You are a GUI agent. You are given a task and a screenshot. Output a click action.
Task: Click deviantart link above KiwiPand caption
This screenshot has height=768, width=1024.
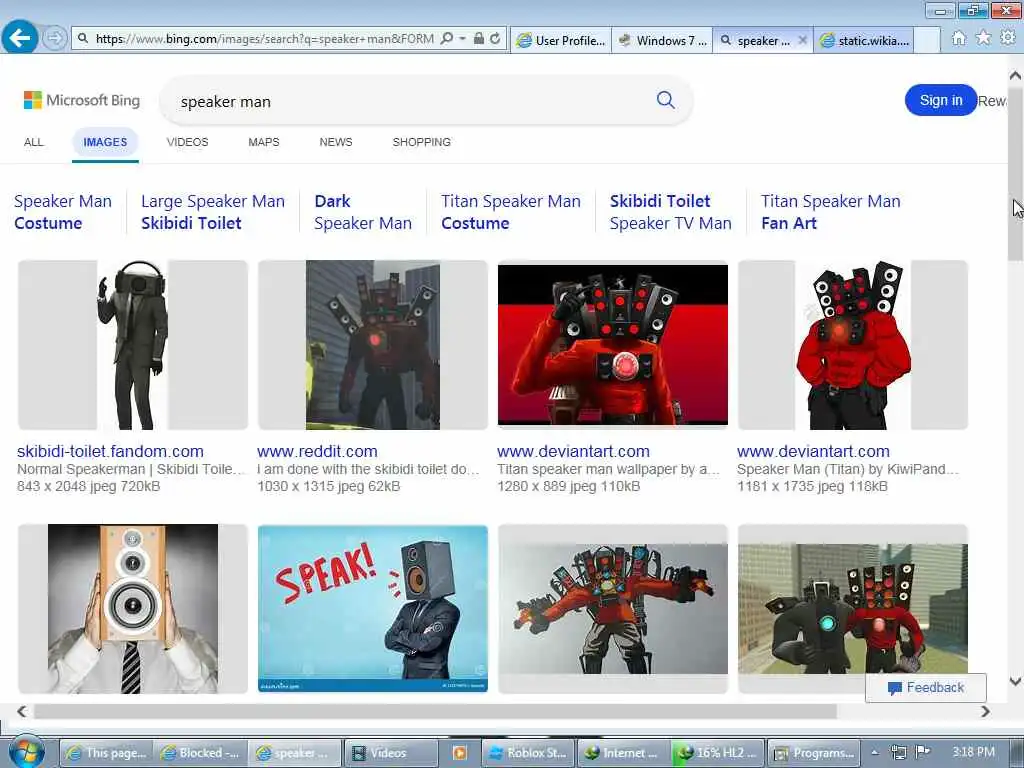813,451
